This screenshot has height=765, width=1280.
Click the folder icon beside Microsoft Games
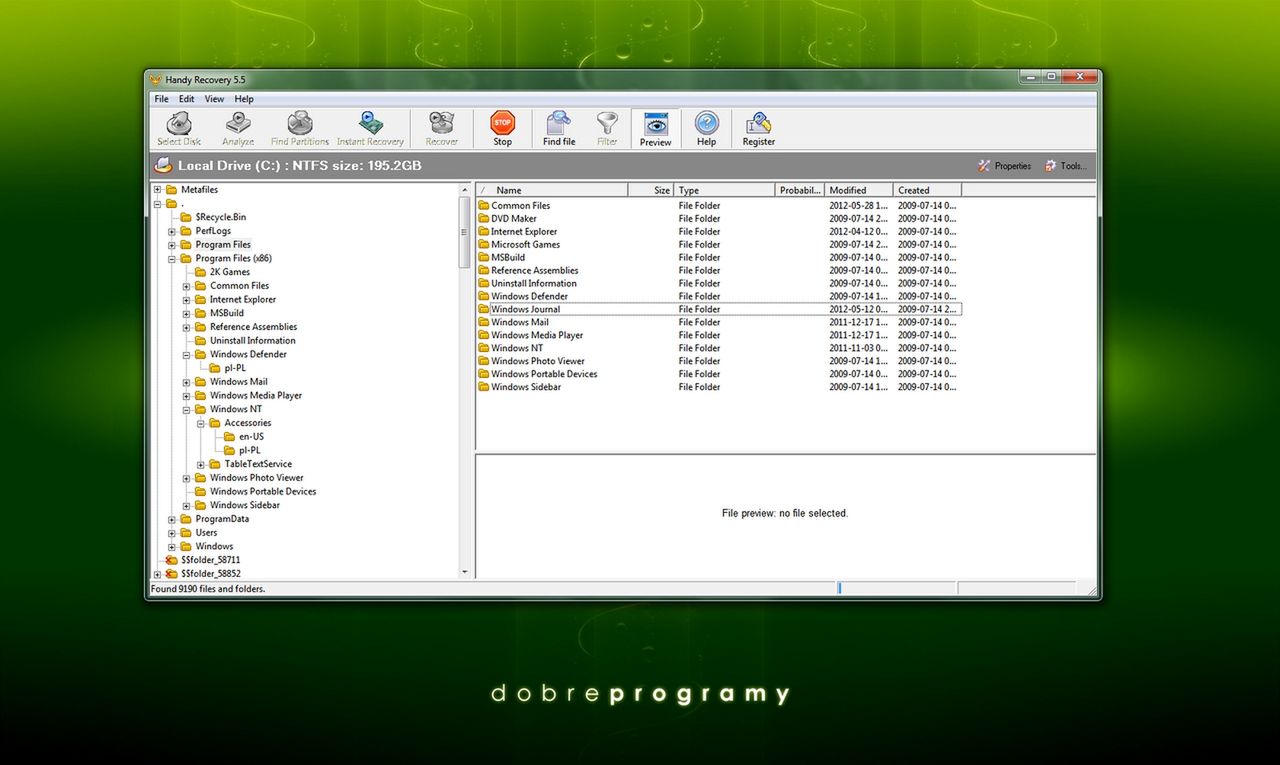484,245
